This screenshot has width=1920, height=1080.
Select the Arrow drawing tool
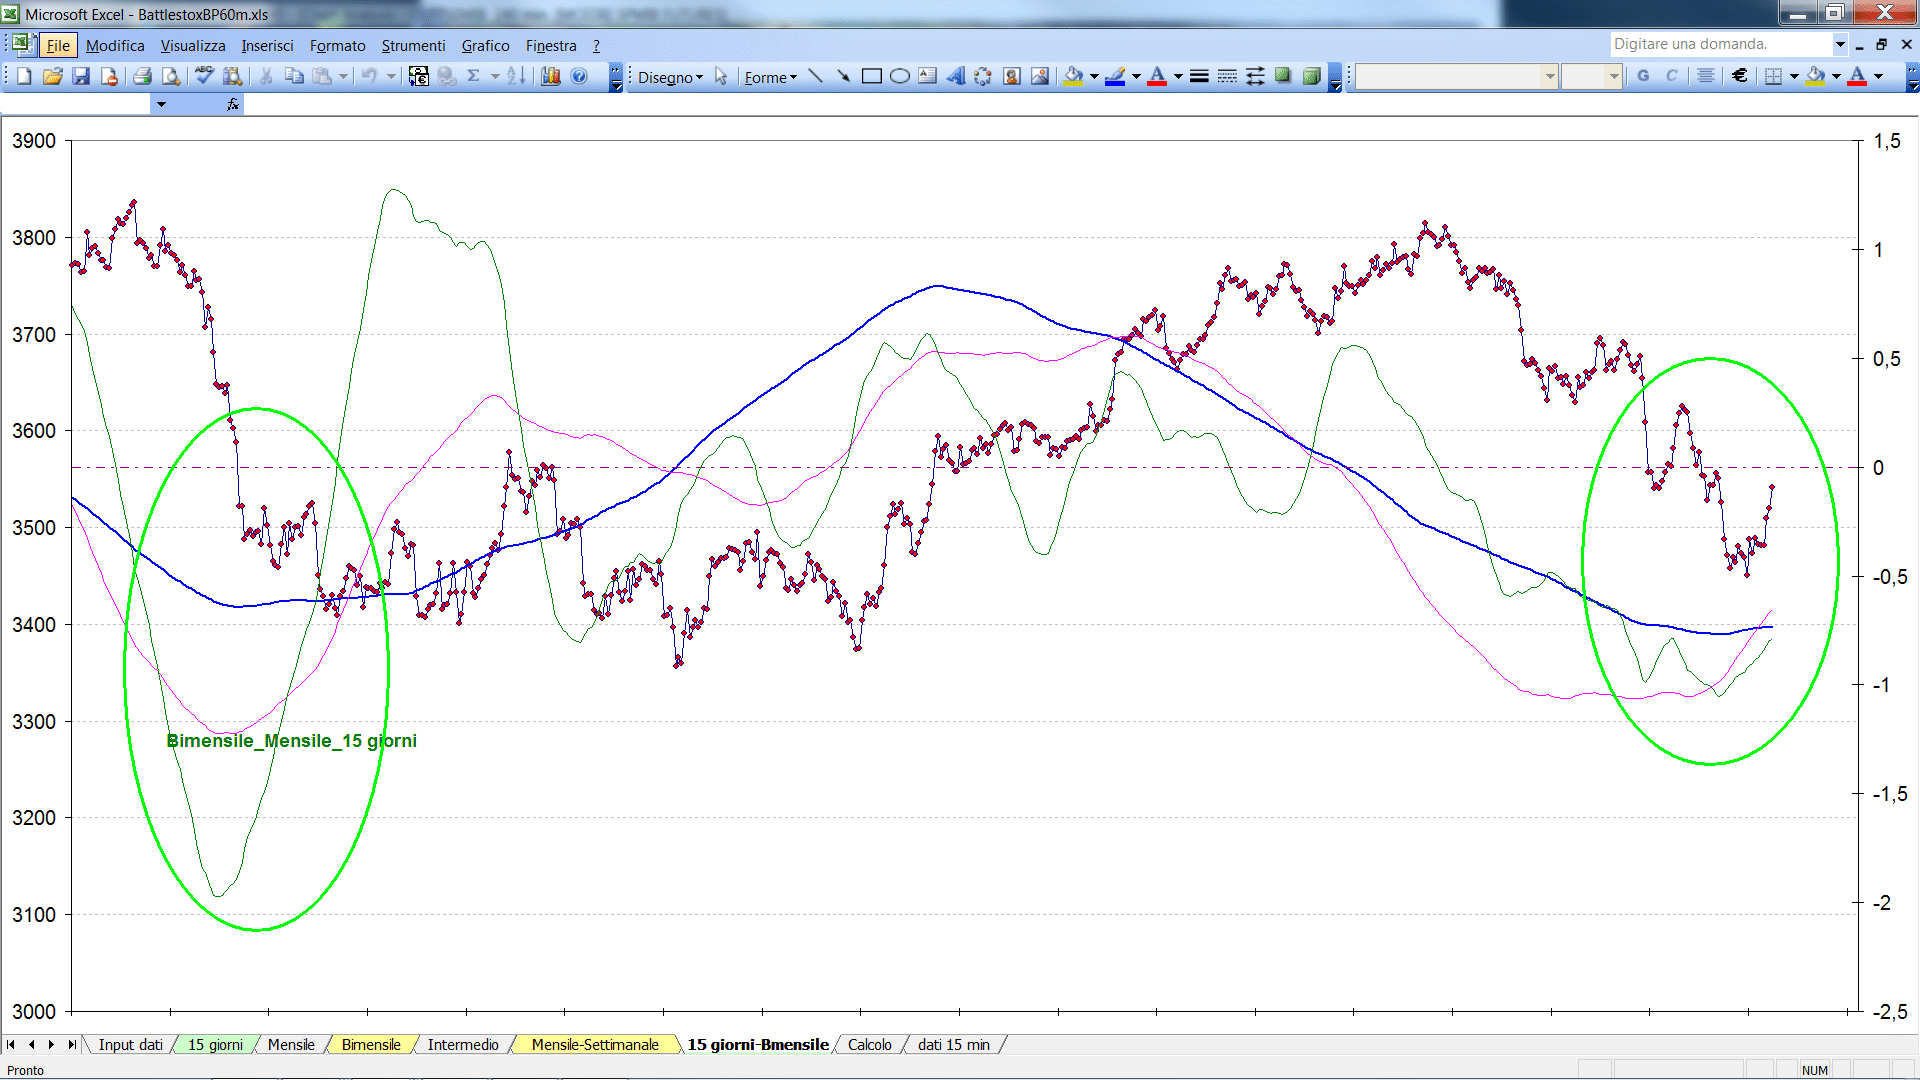(843, 76)
